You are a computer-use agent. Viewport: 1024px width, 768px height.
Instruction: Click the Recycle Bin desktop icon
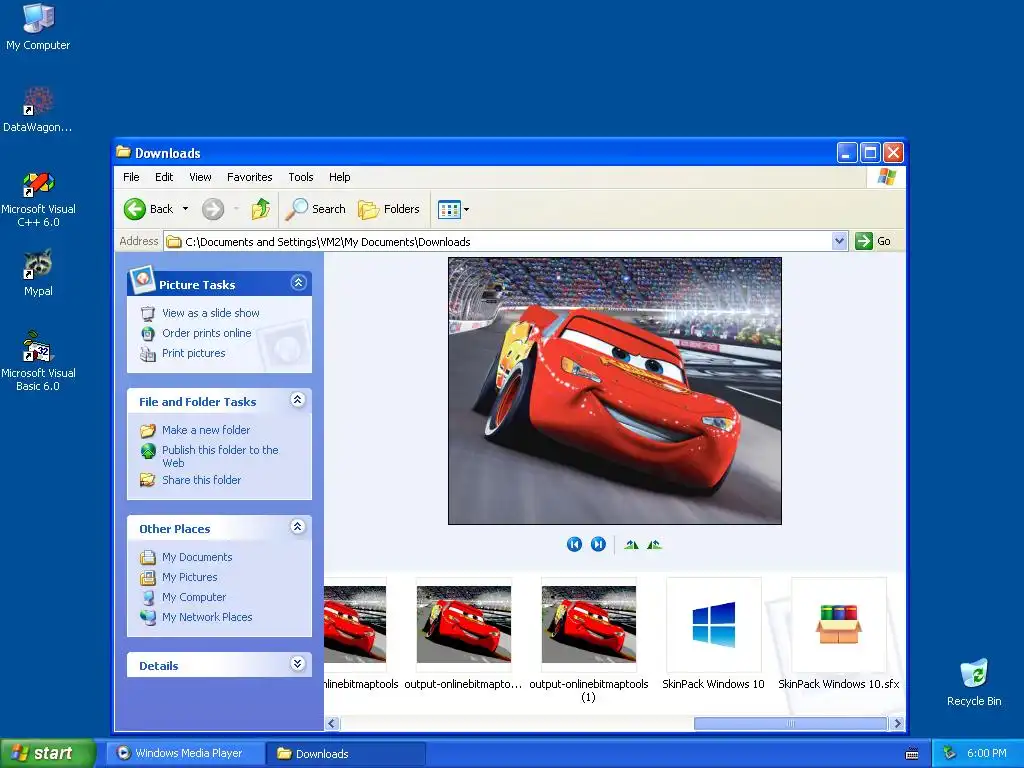pos(974,682)
